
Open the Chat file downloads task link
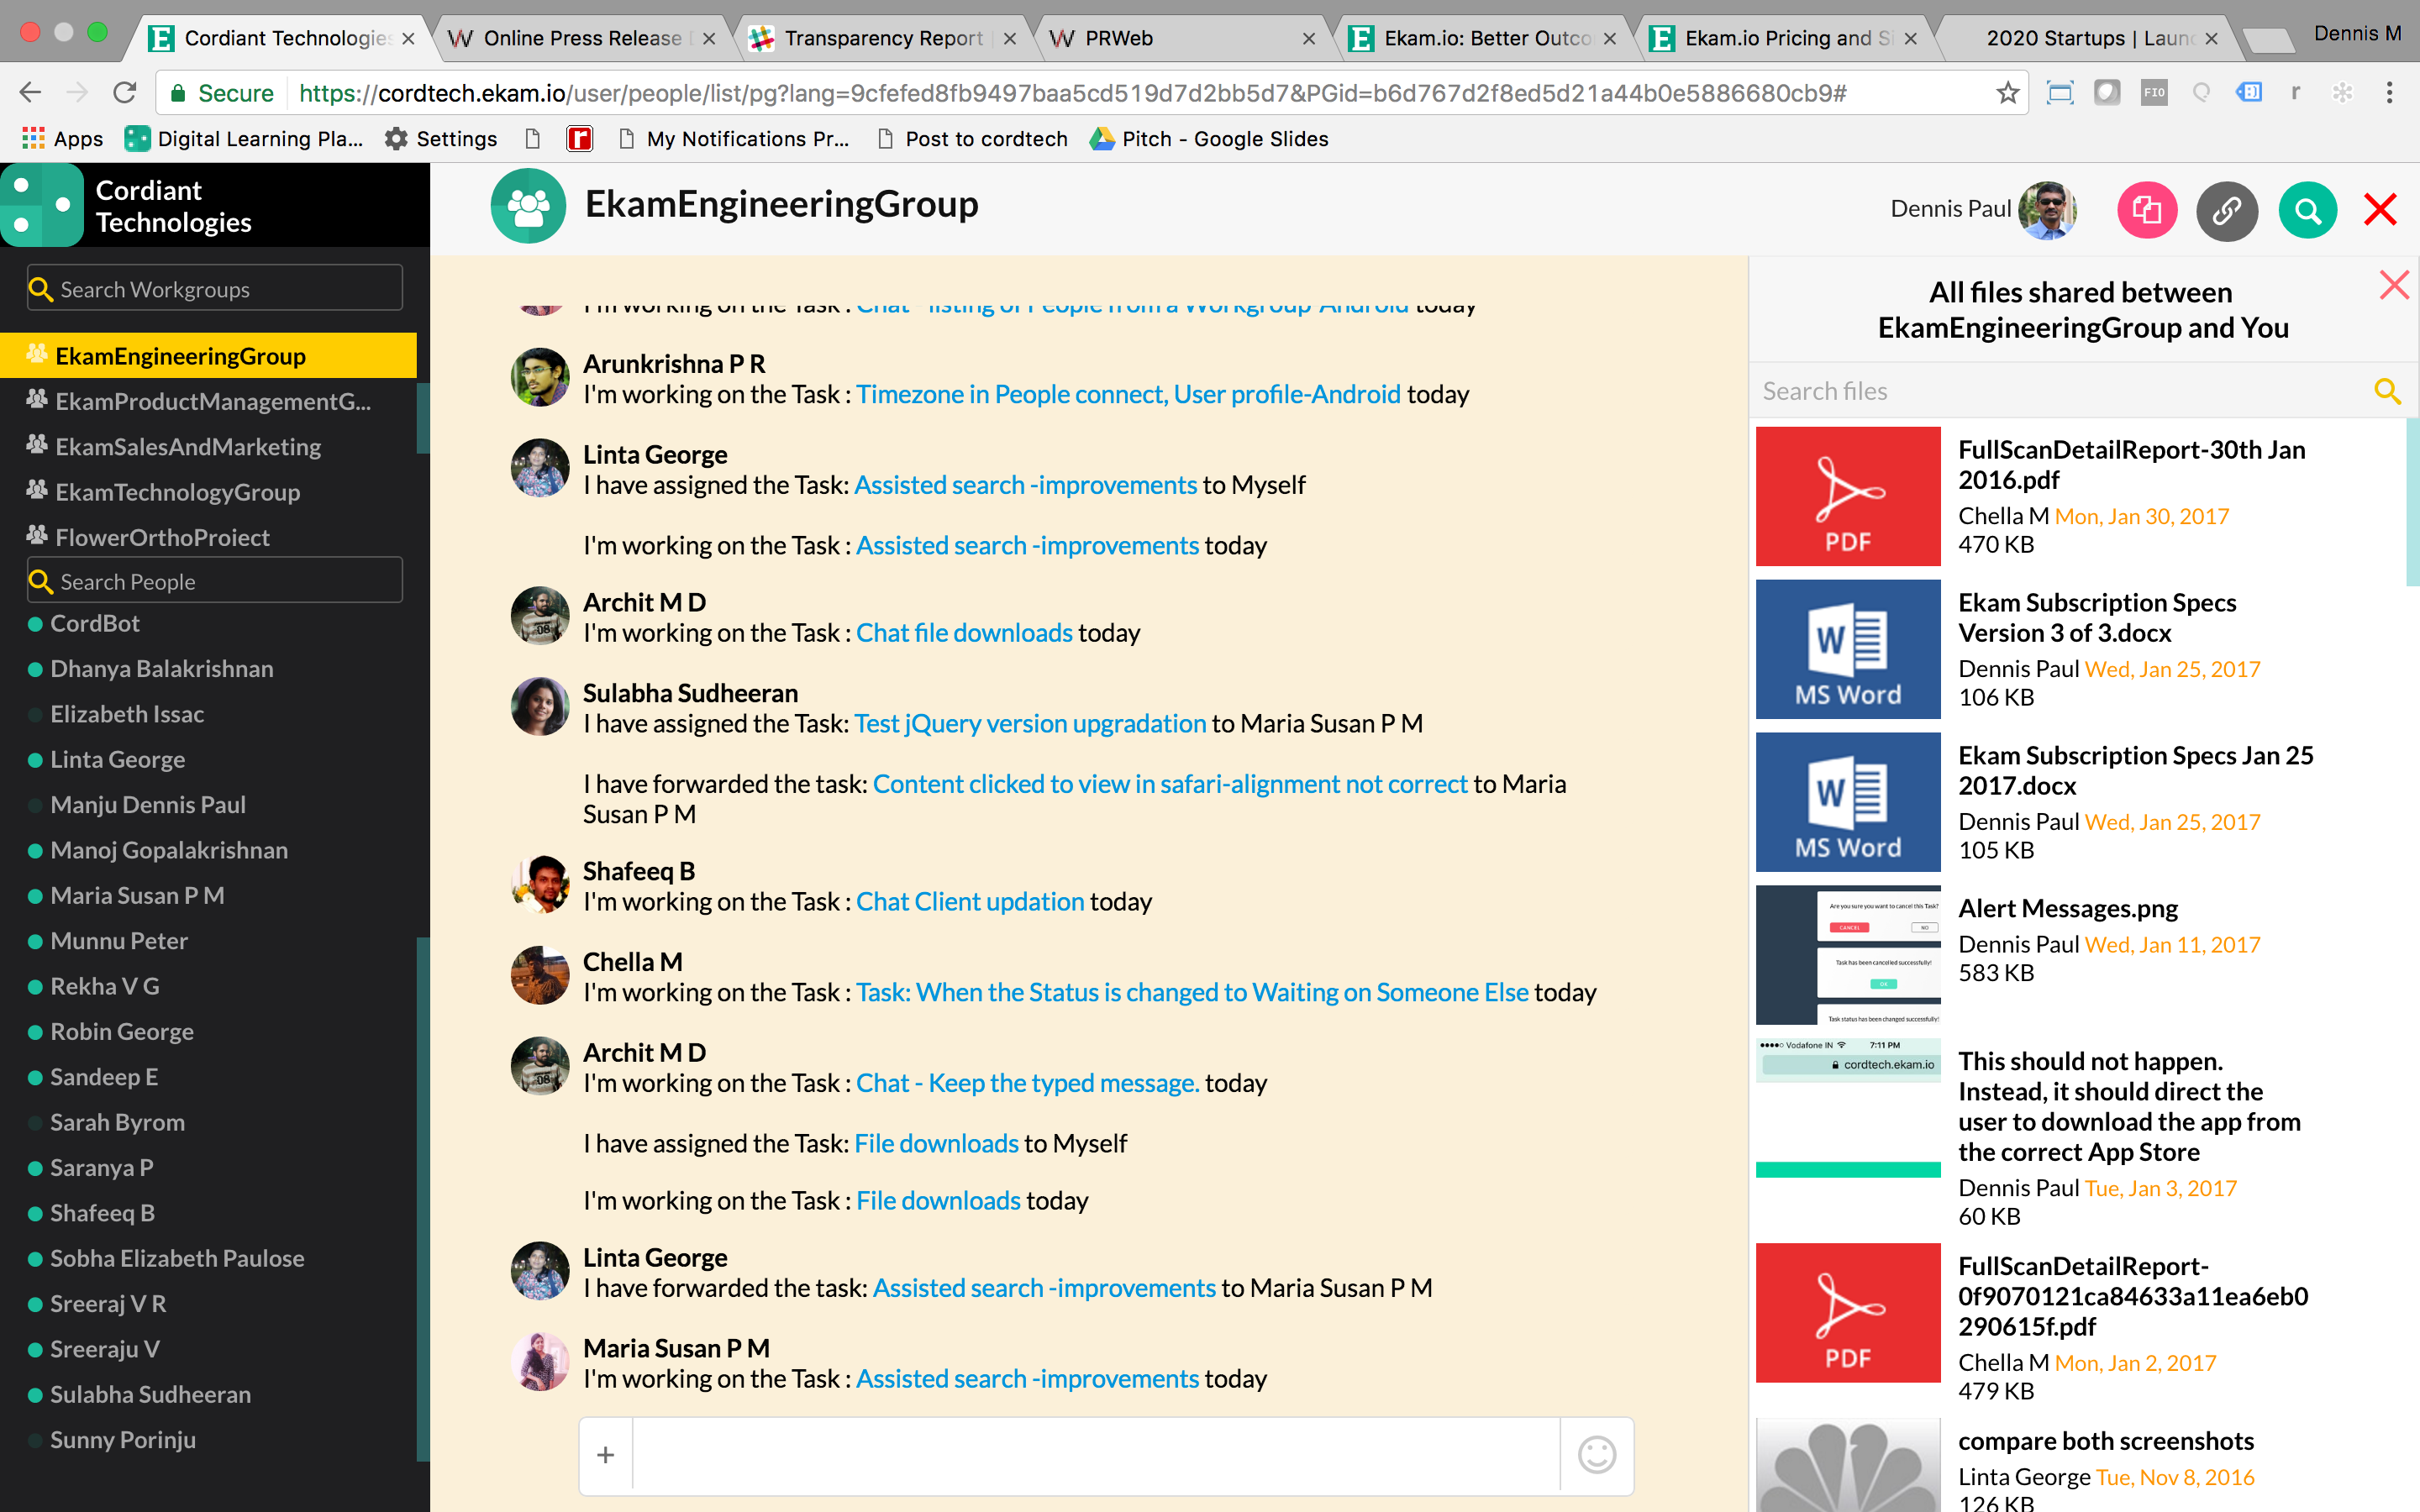coord(963,633)
